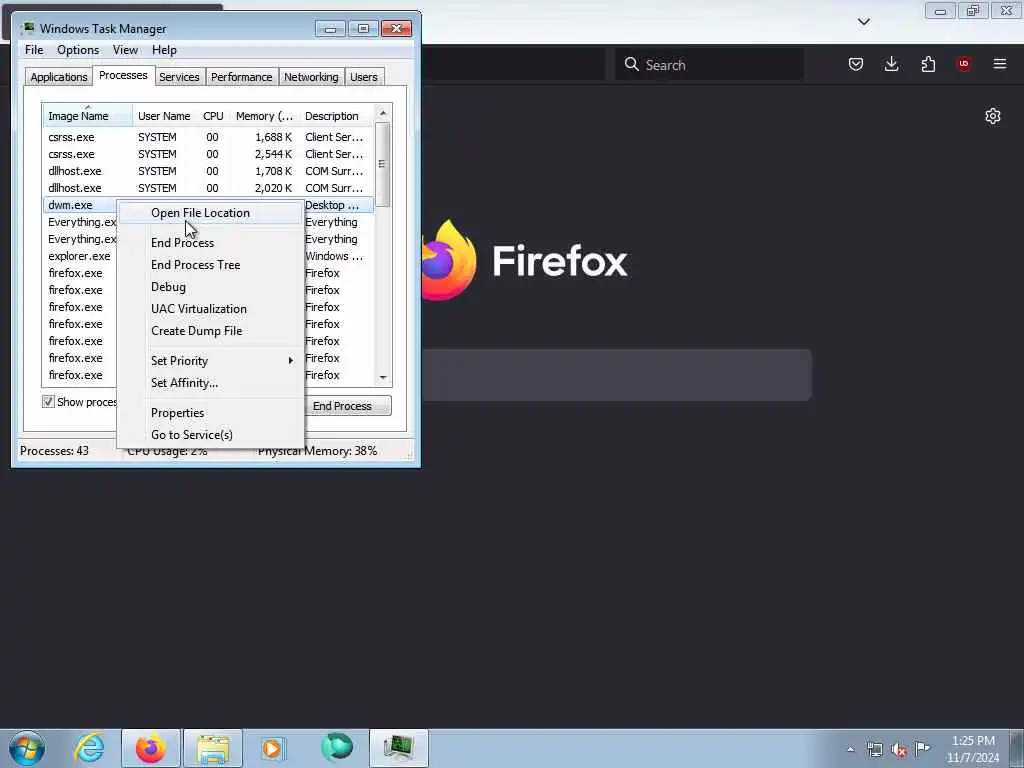The height and width of the screenshot is (768, 1024).
Task: Show hidden tray icons arrow
Action: click(850, 750)
